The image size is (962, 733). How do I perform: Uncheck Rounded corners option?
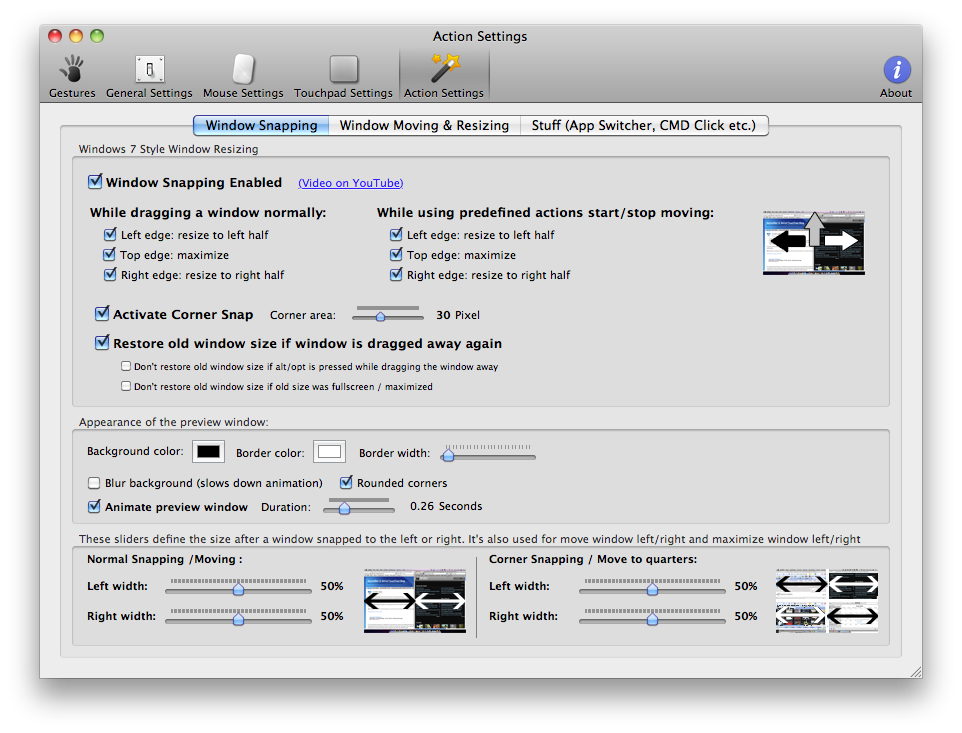346,483
